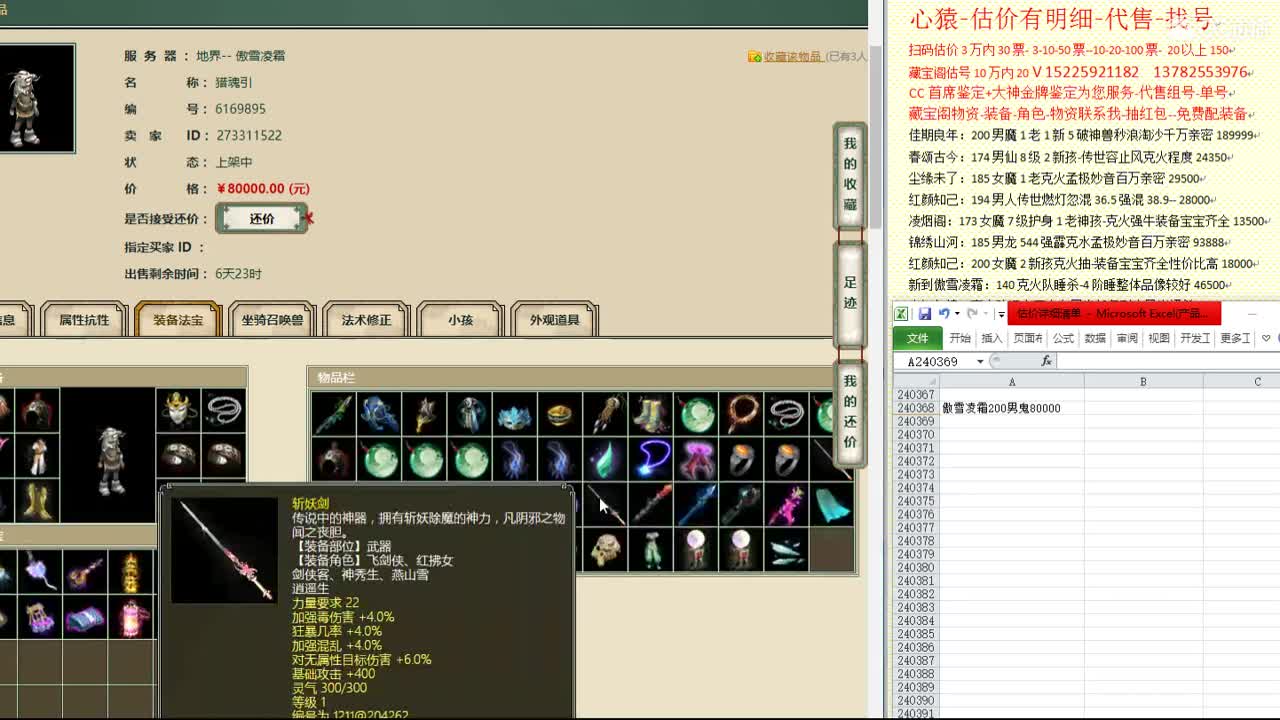Open the 我的收藏 side panel

(849, 175)
